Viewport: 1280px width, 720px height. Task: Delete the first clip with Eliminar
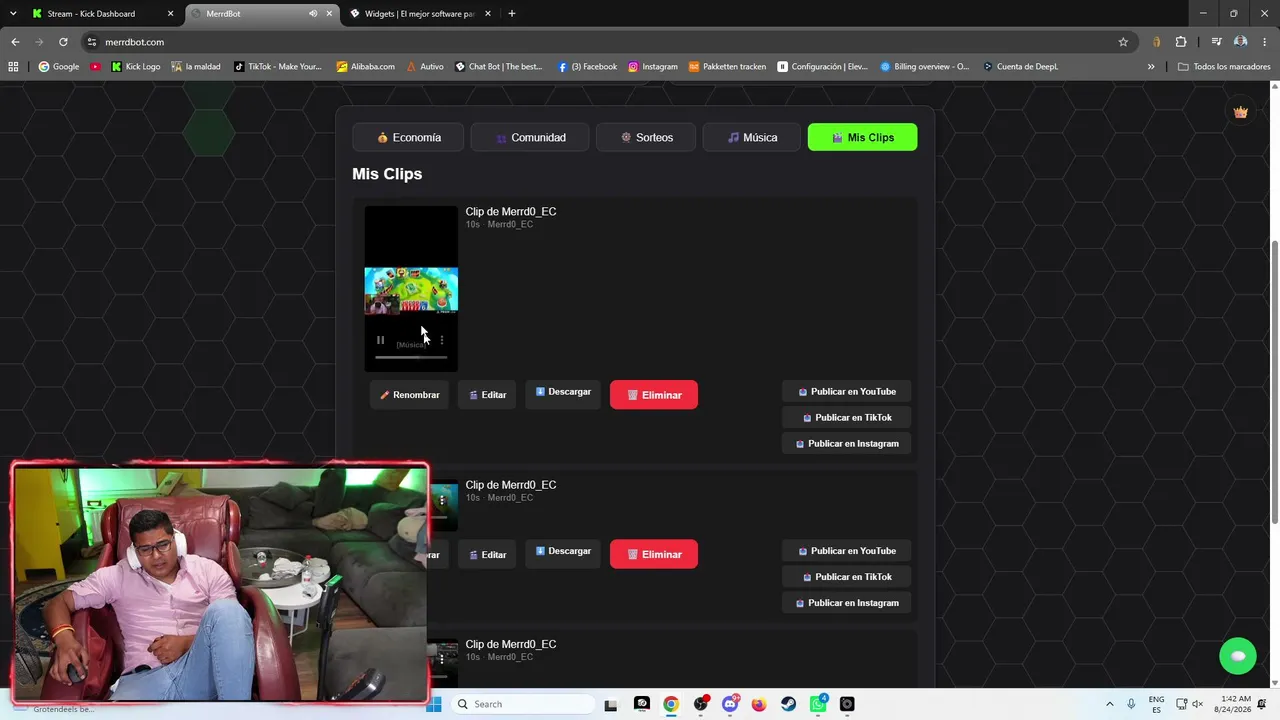tap(654, 395)
